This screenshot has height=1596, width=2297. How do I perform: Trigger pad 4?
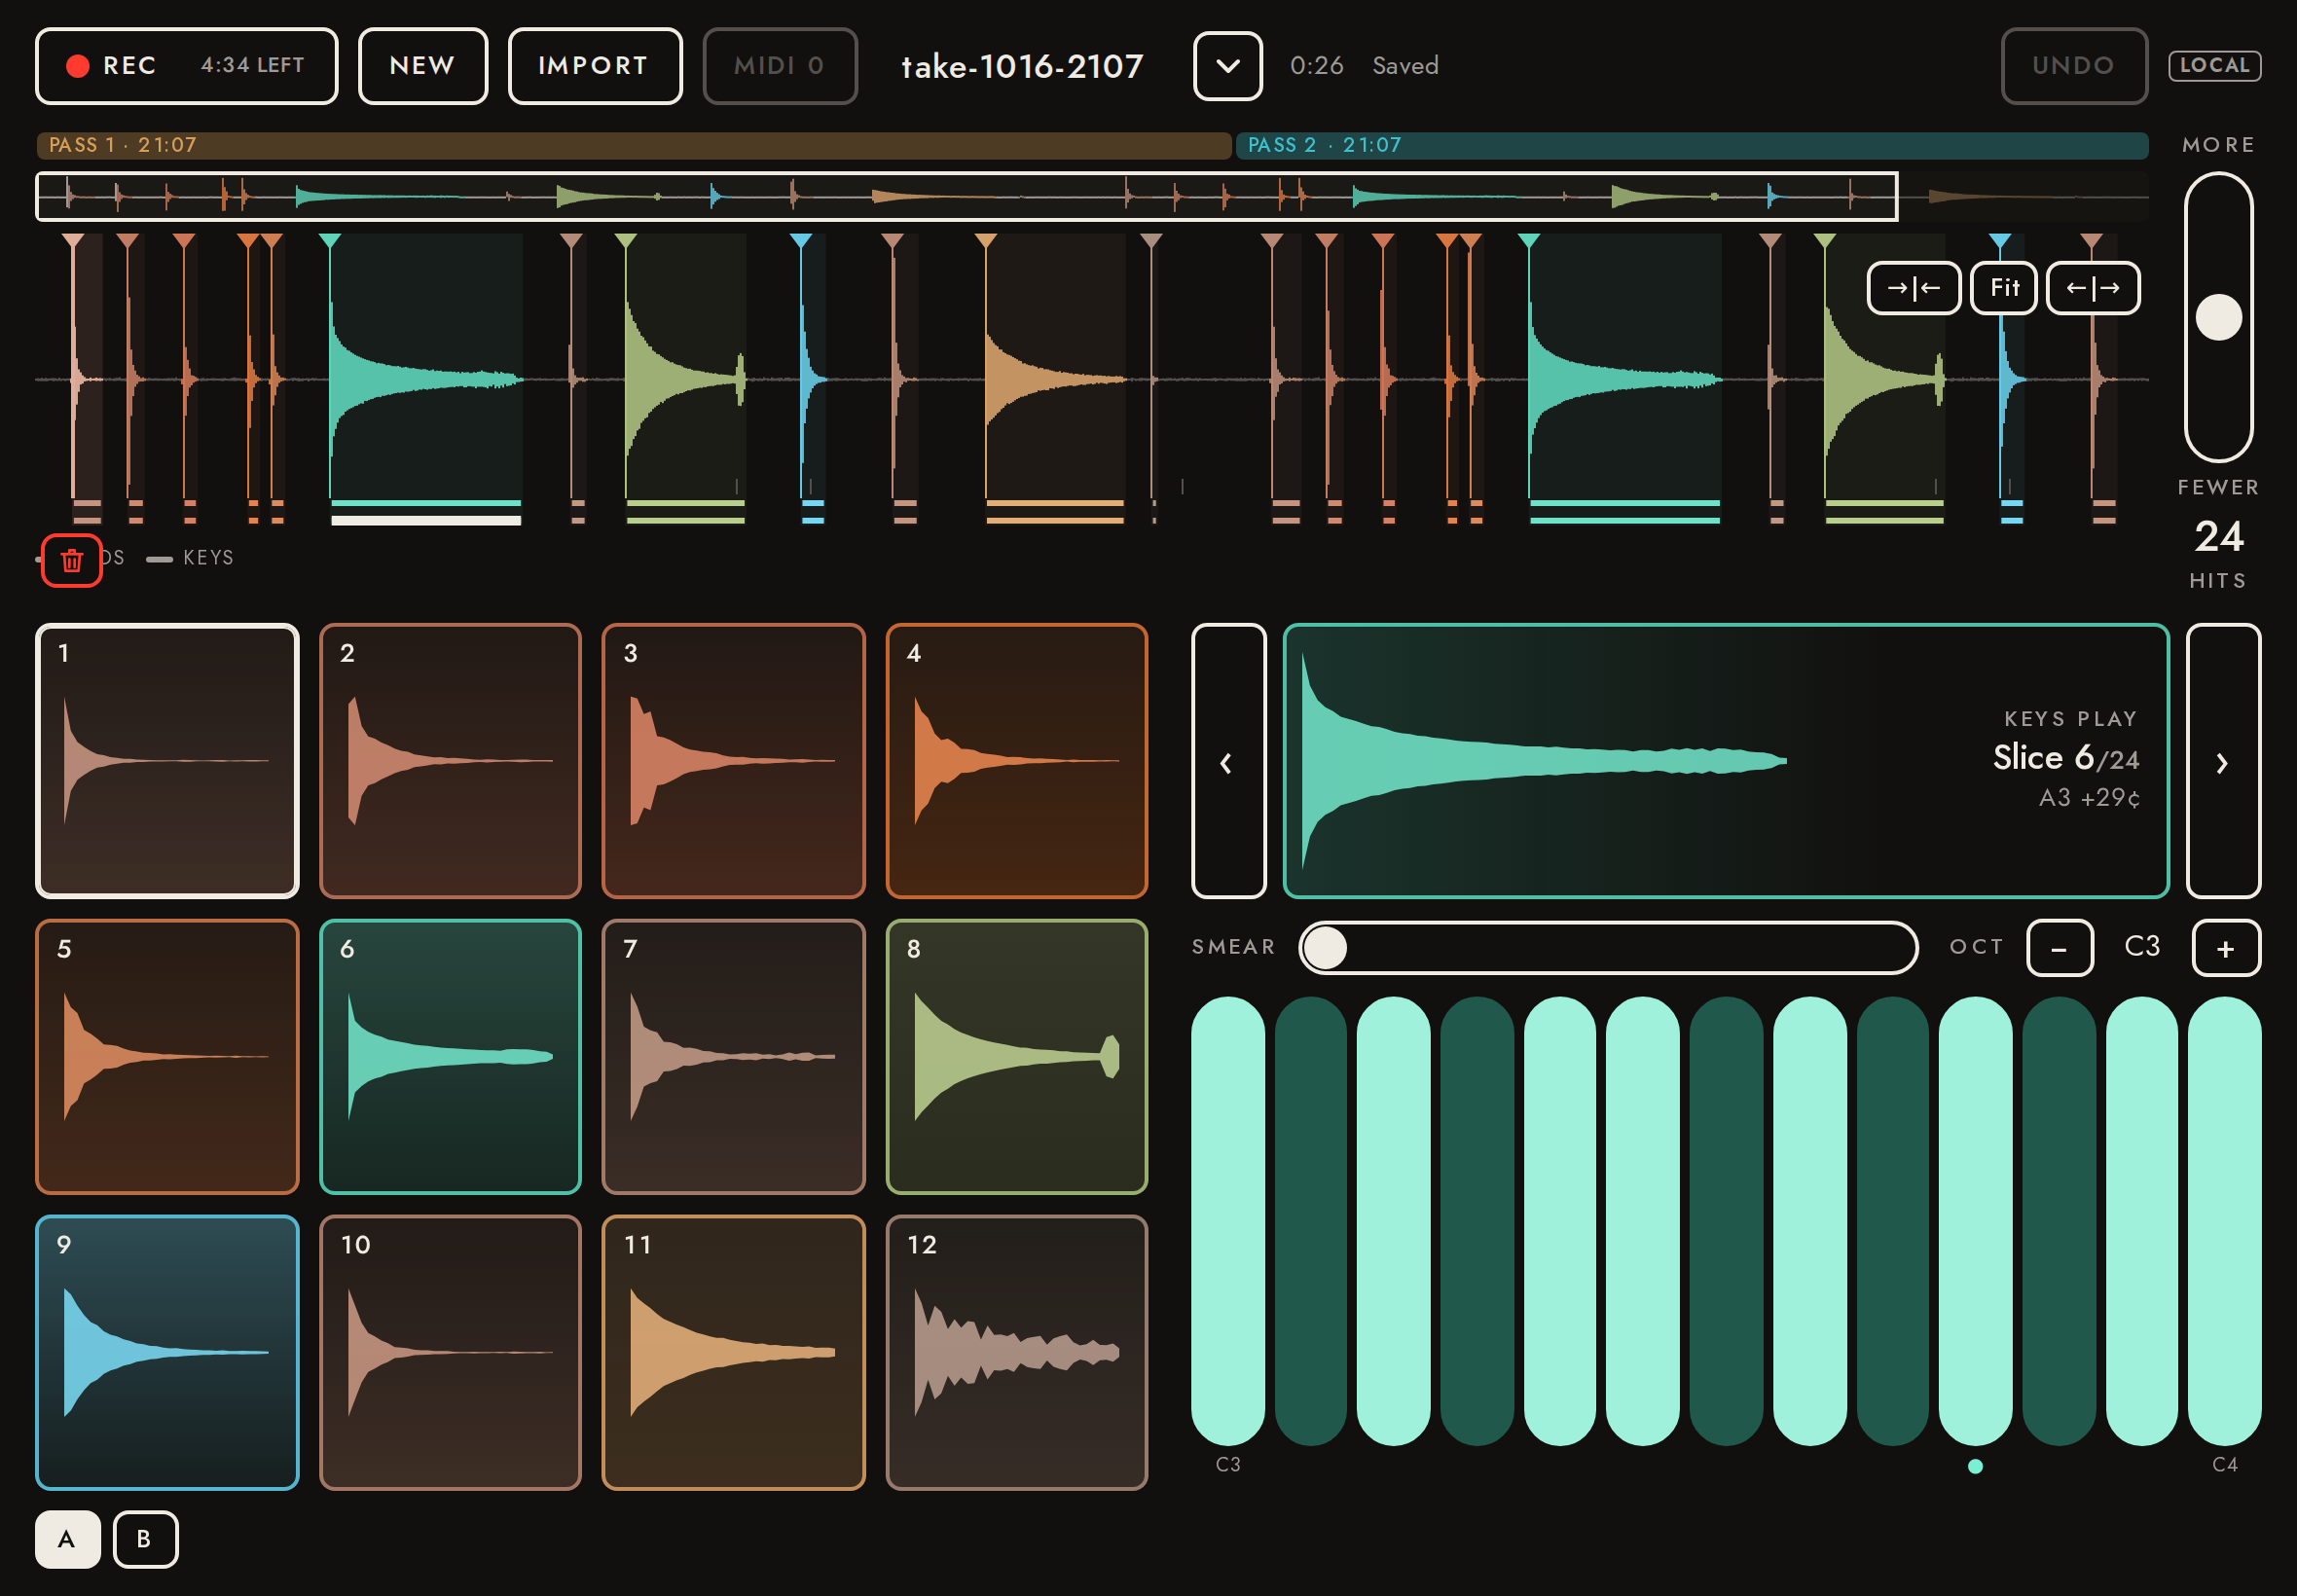(x=1017, y=761)
